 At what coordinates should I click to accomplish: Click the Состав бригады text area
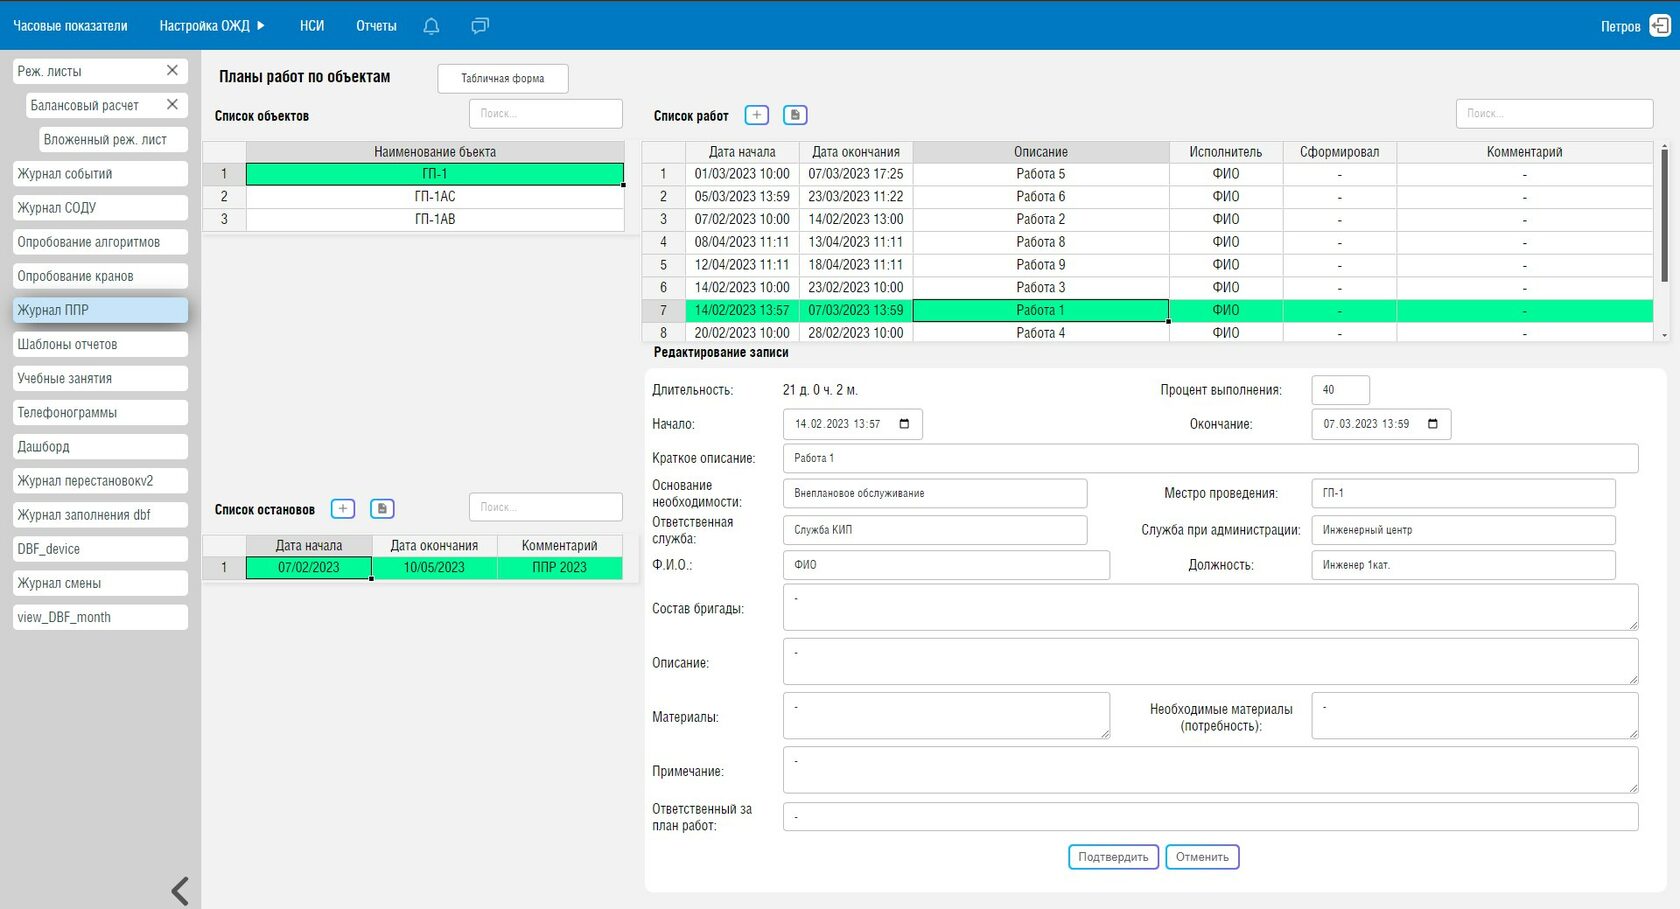[1210, 608]
